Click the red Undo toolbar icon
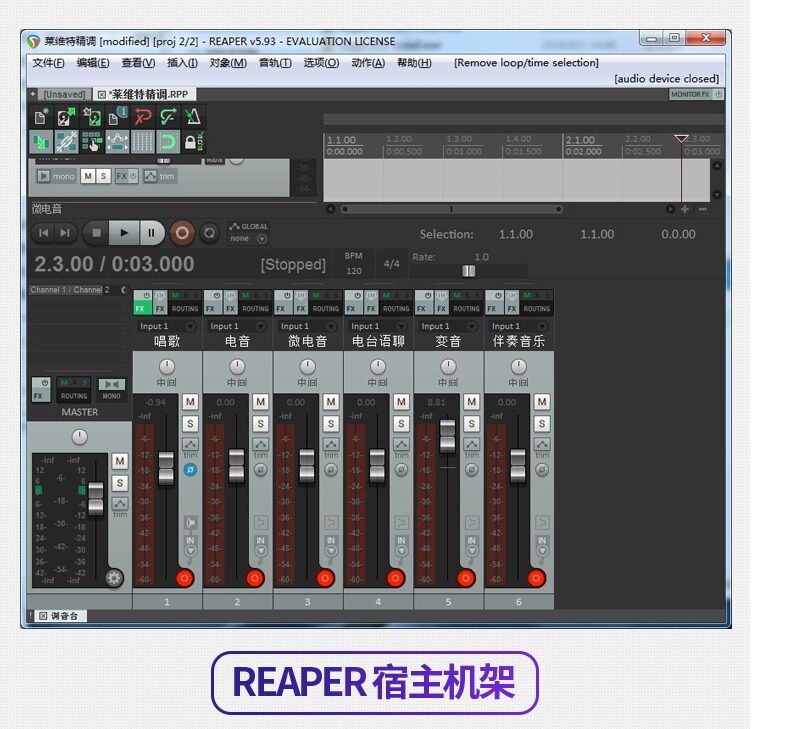 point(143,117)
